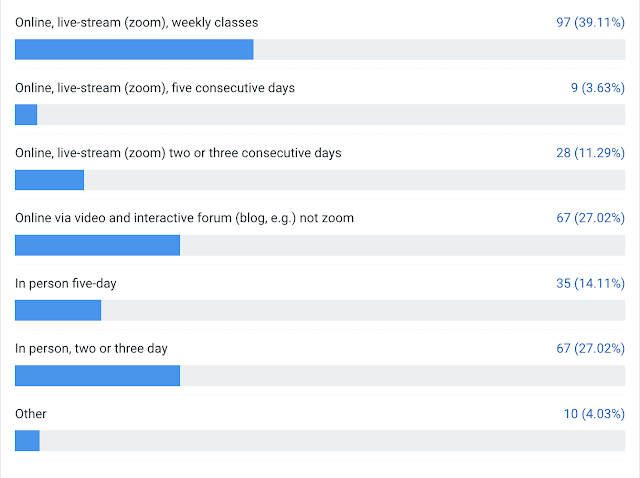Image resolution: width=640 pixels, height=478 pixels.
Task: Click the blue bar for five consecutive days
Action: click(x=26, y=115)
